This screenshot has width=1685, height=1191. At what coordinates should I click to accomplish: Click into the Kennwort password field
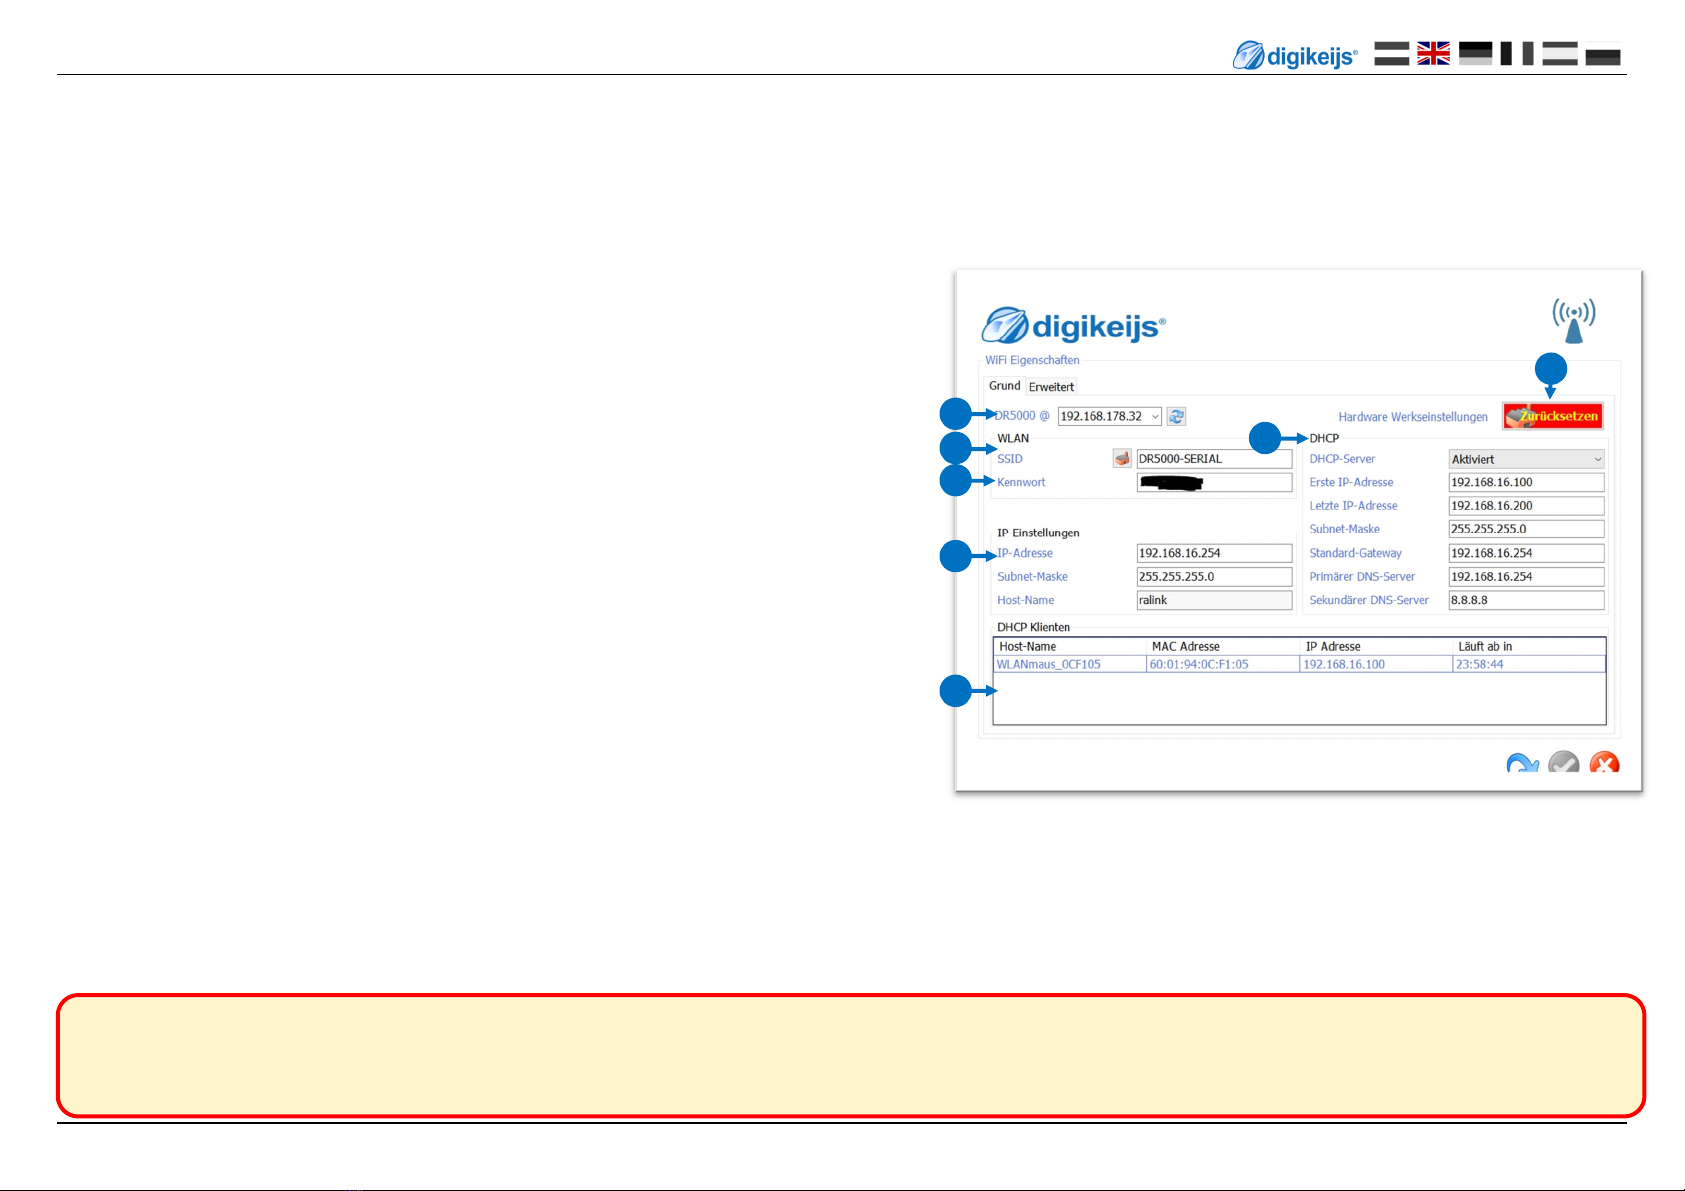click(x=1213, y=483)
